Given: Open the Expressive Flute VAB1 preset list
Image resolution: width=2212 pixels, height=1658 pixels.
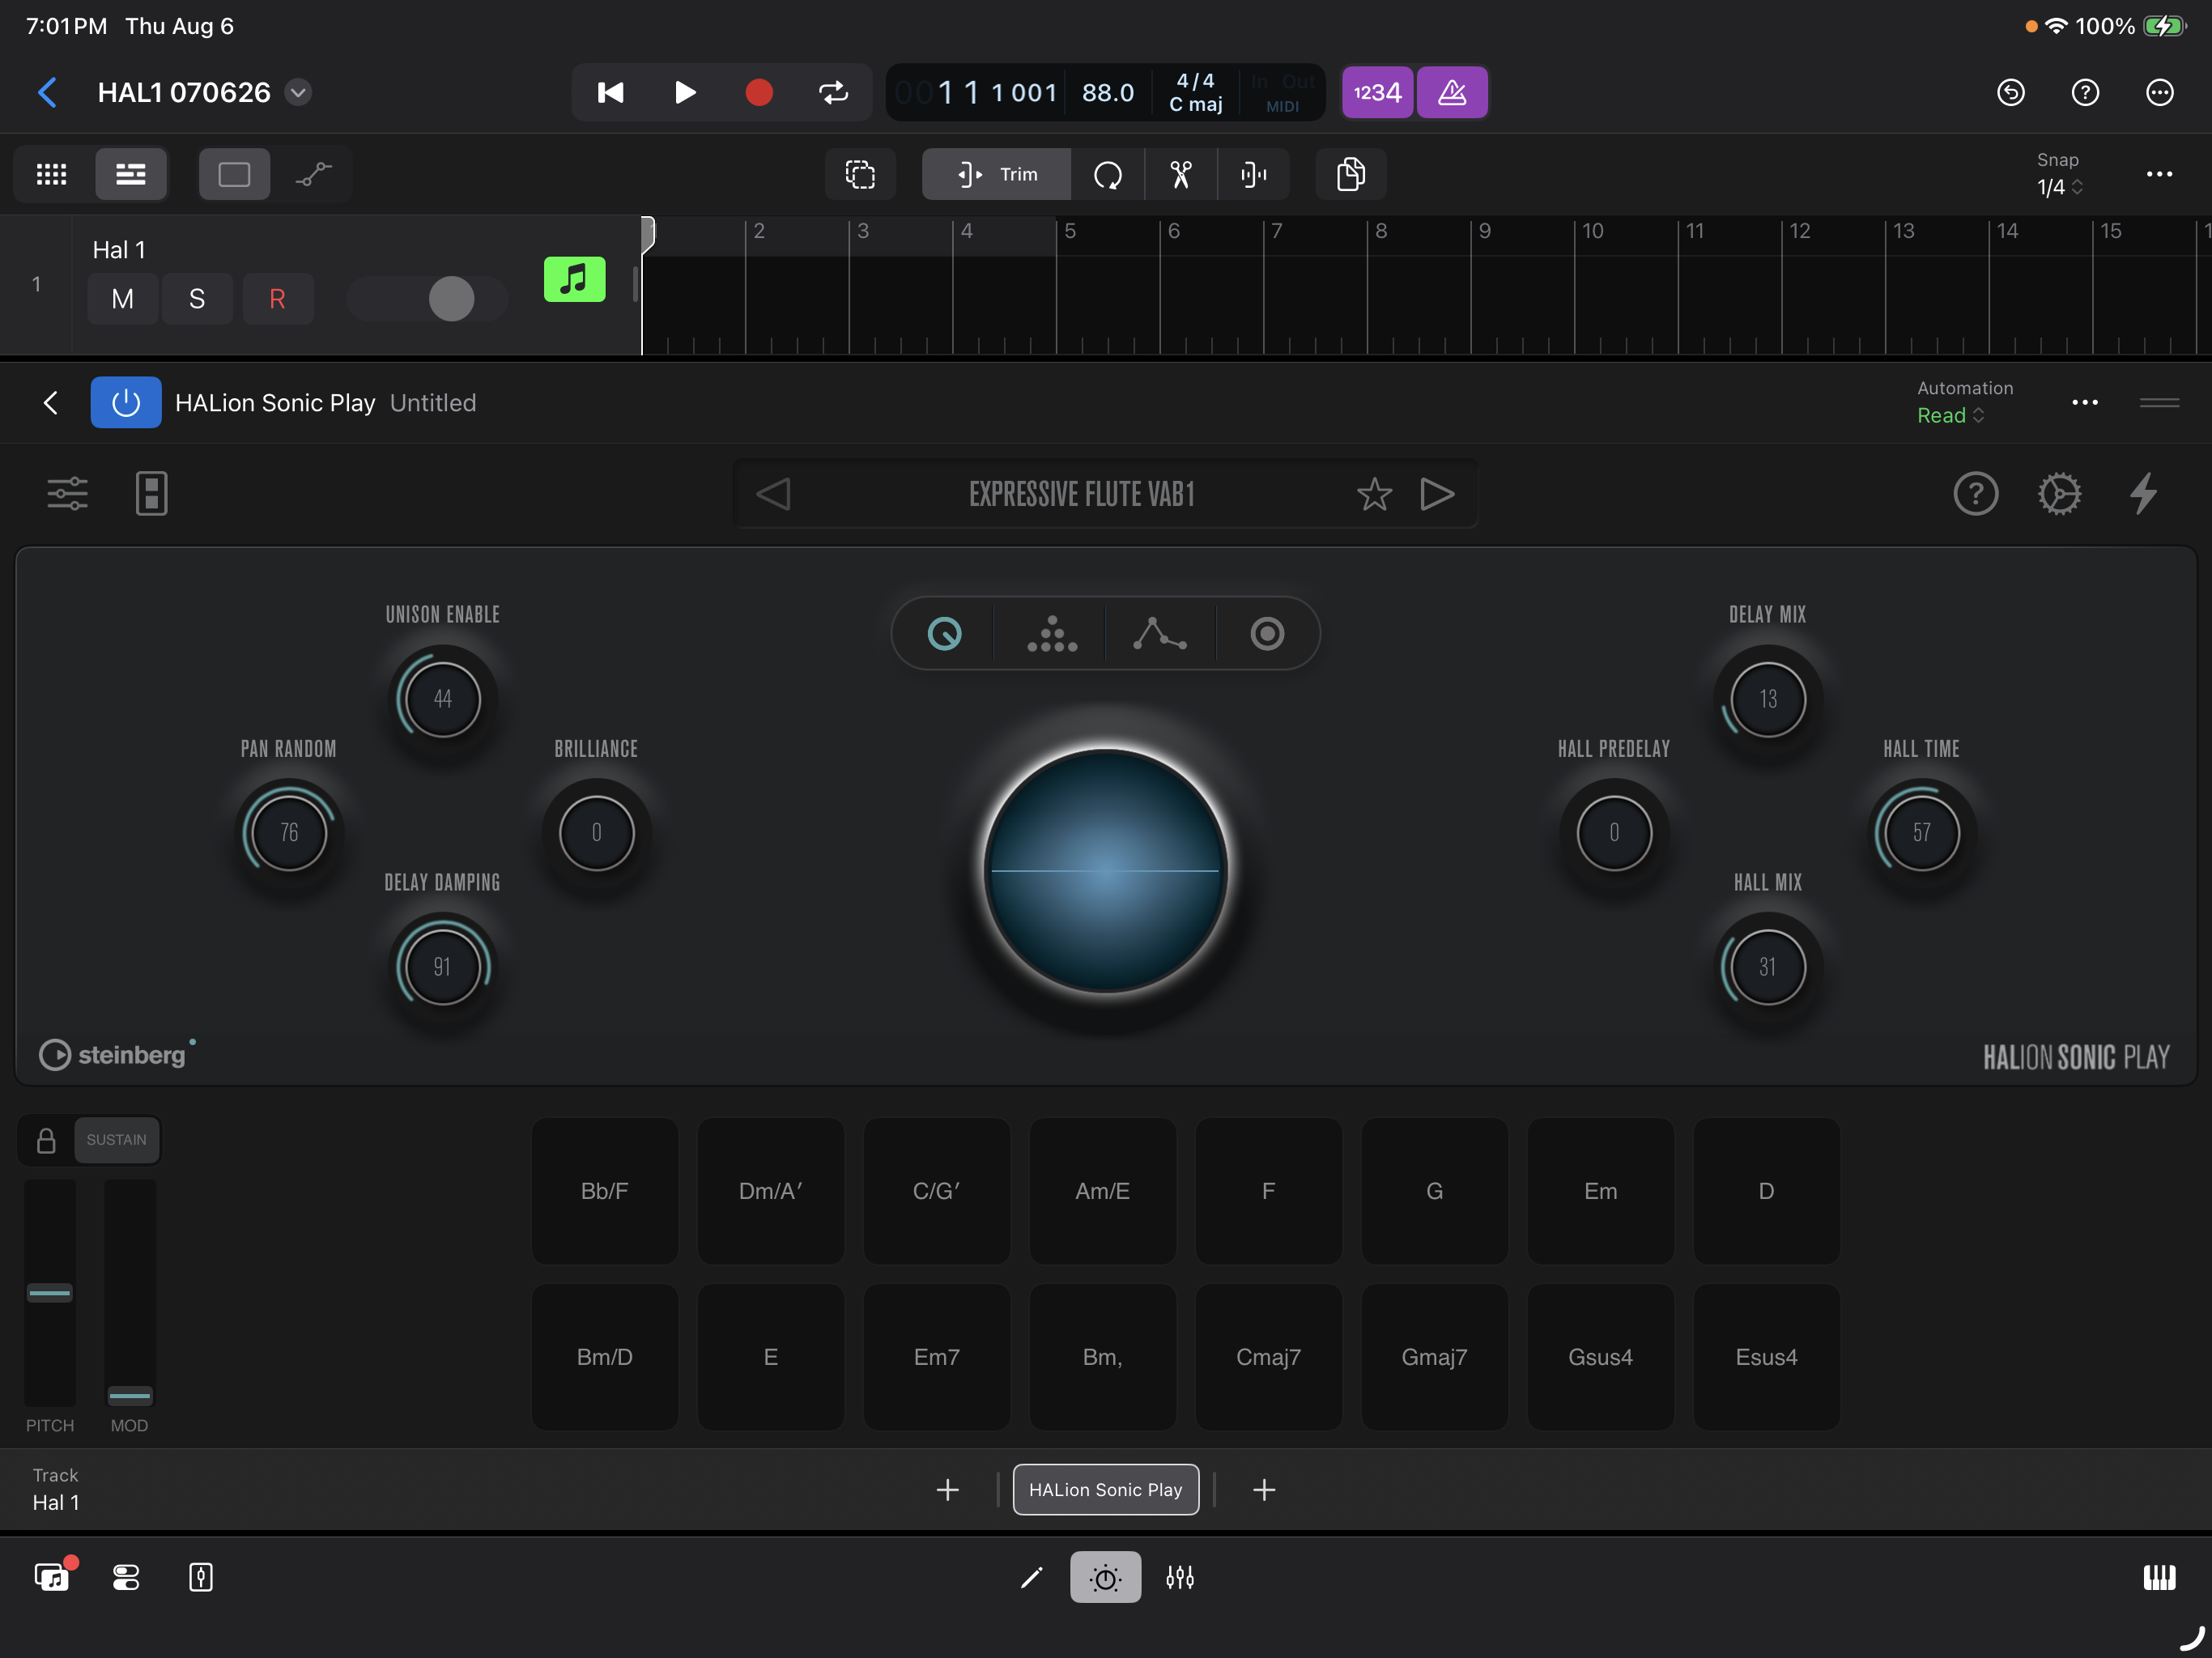Looking at the screenshot, I should click(x=1081, y=493).
